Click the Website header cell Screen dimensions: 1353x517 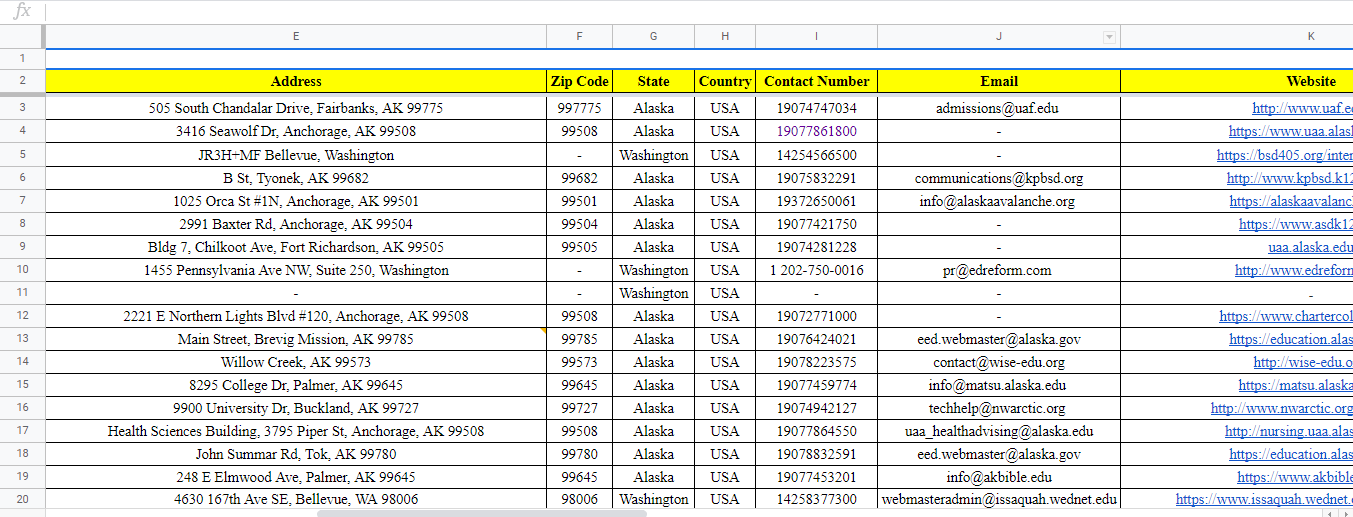click(1236, 81)
